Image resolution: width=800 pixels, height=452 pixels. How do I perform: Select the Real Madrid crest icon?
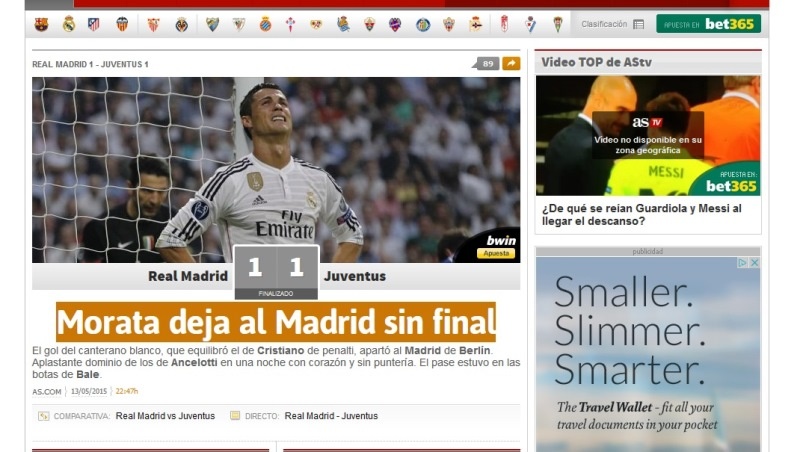[69, 24]
